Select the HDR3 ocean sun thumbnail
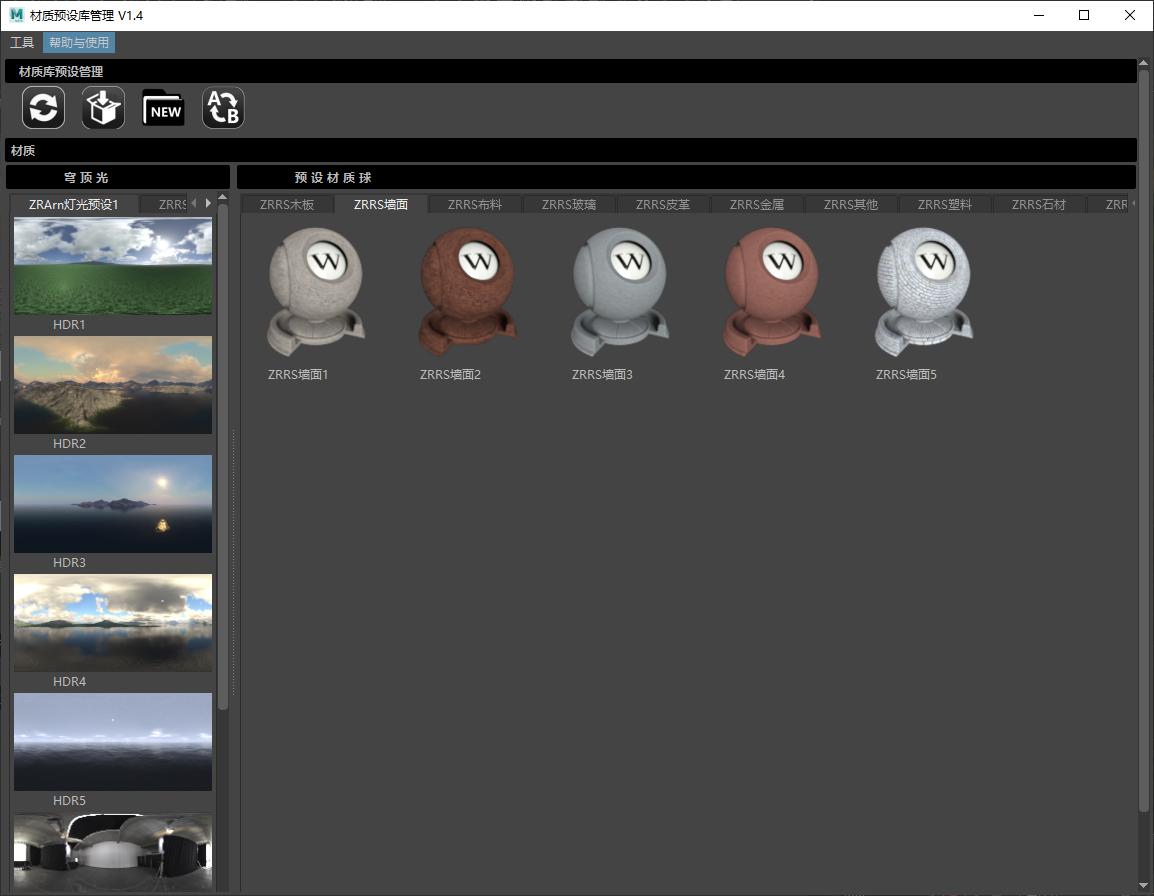The height and width of the screenshot is (896, 1154). [x=113, y=504]
